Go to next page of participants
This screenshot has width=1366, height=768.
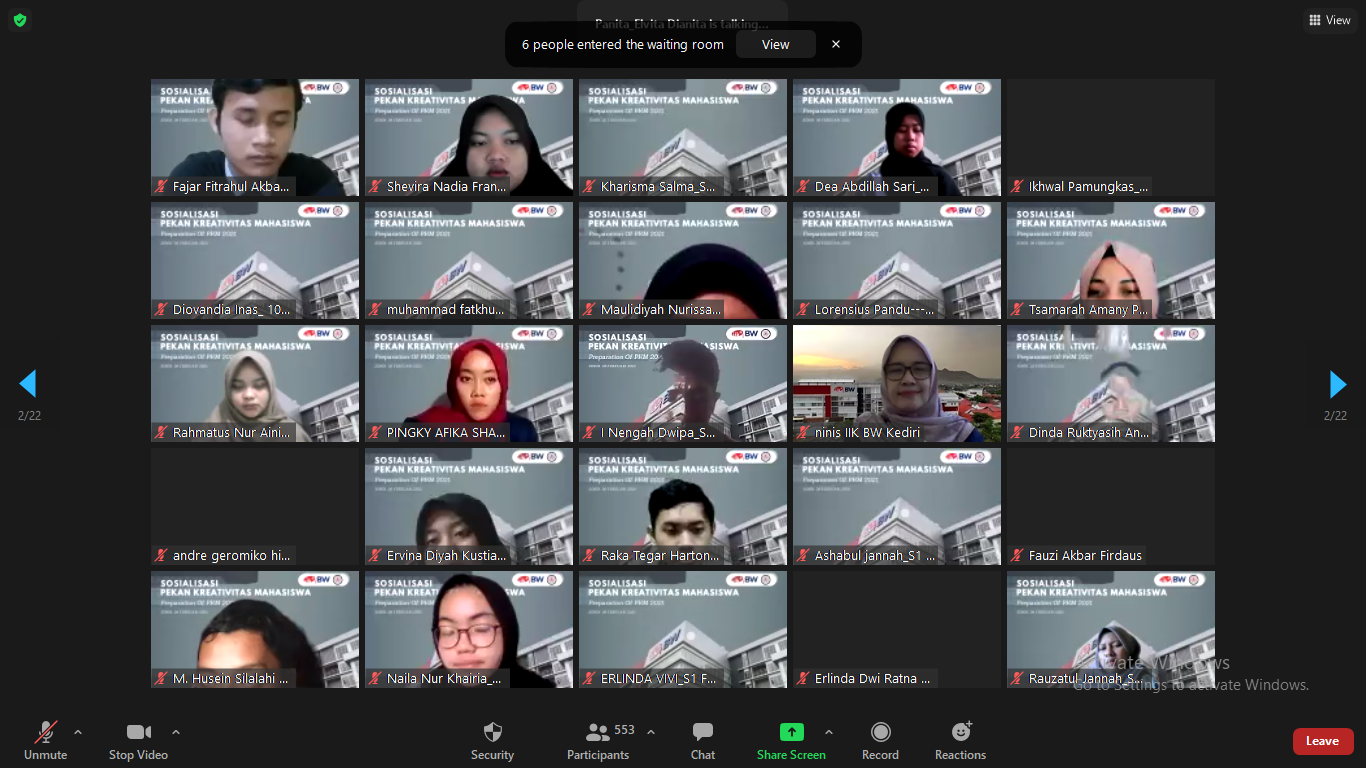1337,384
